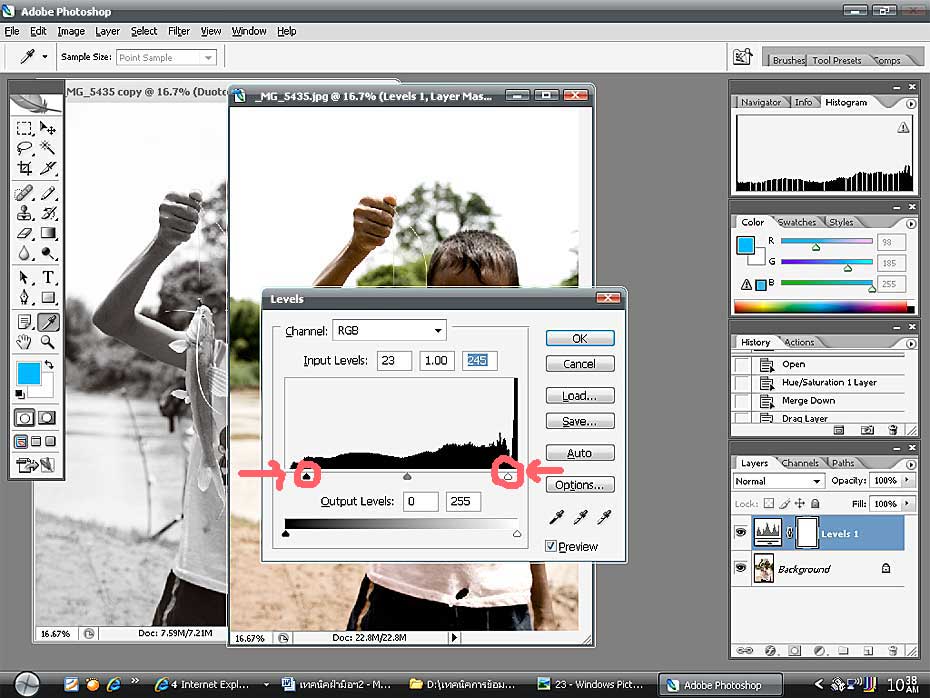
Task: Switch to the Swatches tab
Action: [x=797, y=222]
